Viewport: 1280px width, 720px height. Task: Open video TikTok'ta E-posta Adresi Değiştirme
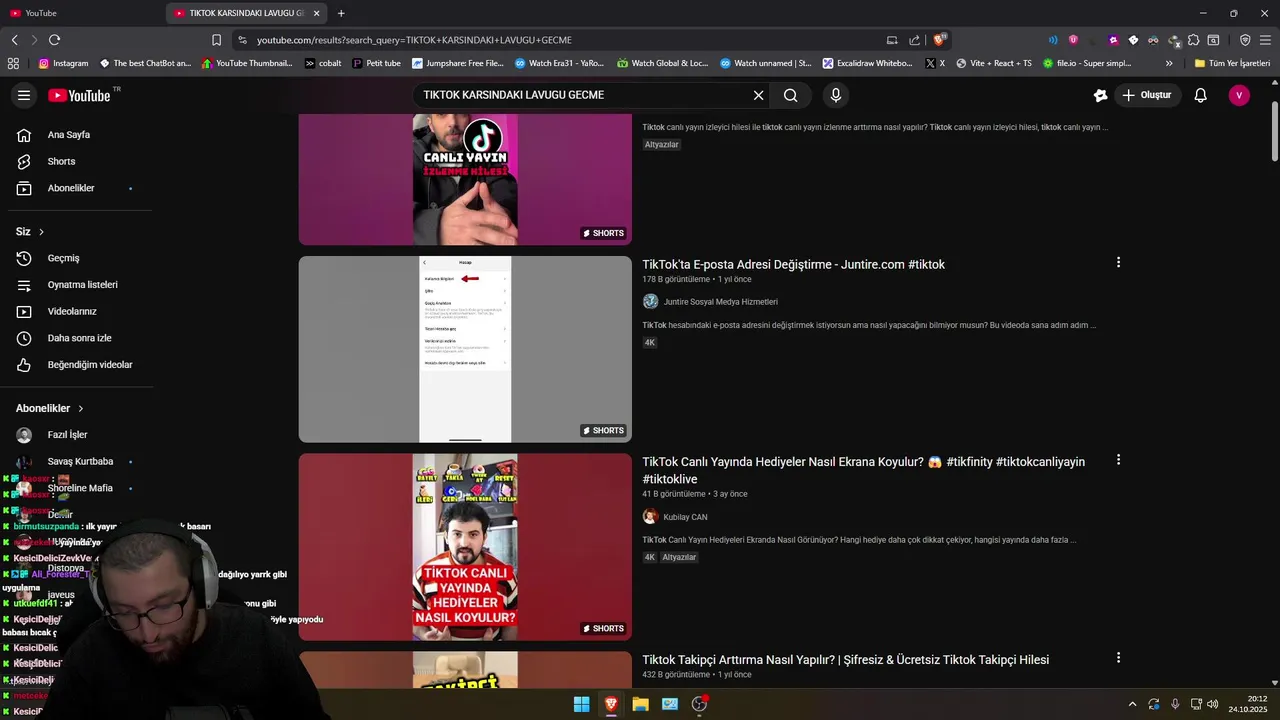(793, 264)
